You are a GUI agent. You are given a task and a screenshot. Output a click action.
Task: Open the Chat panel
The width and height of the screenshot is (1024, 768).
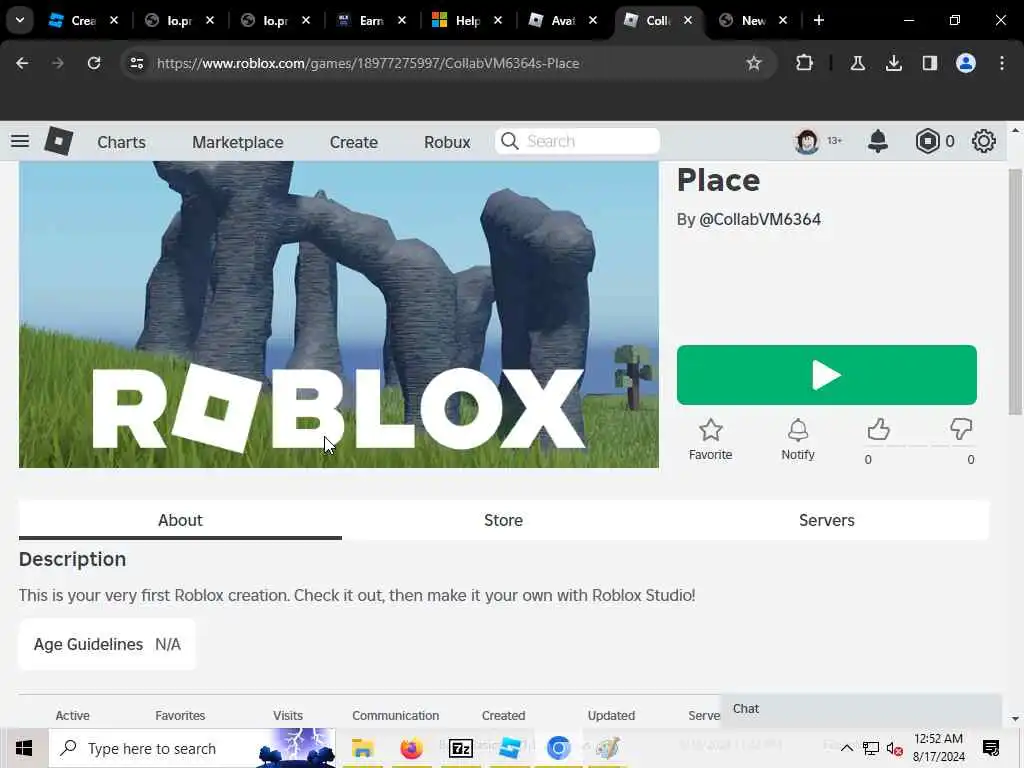(861, 709)
